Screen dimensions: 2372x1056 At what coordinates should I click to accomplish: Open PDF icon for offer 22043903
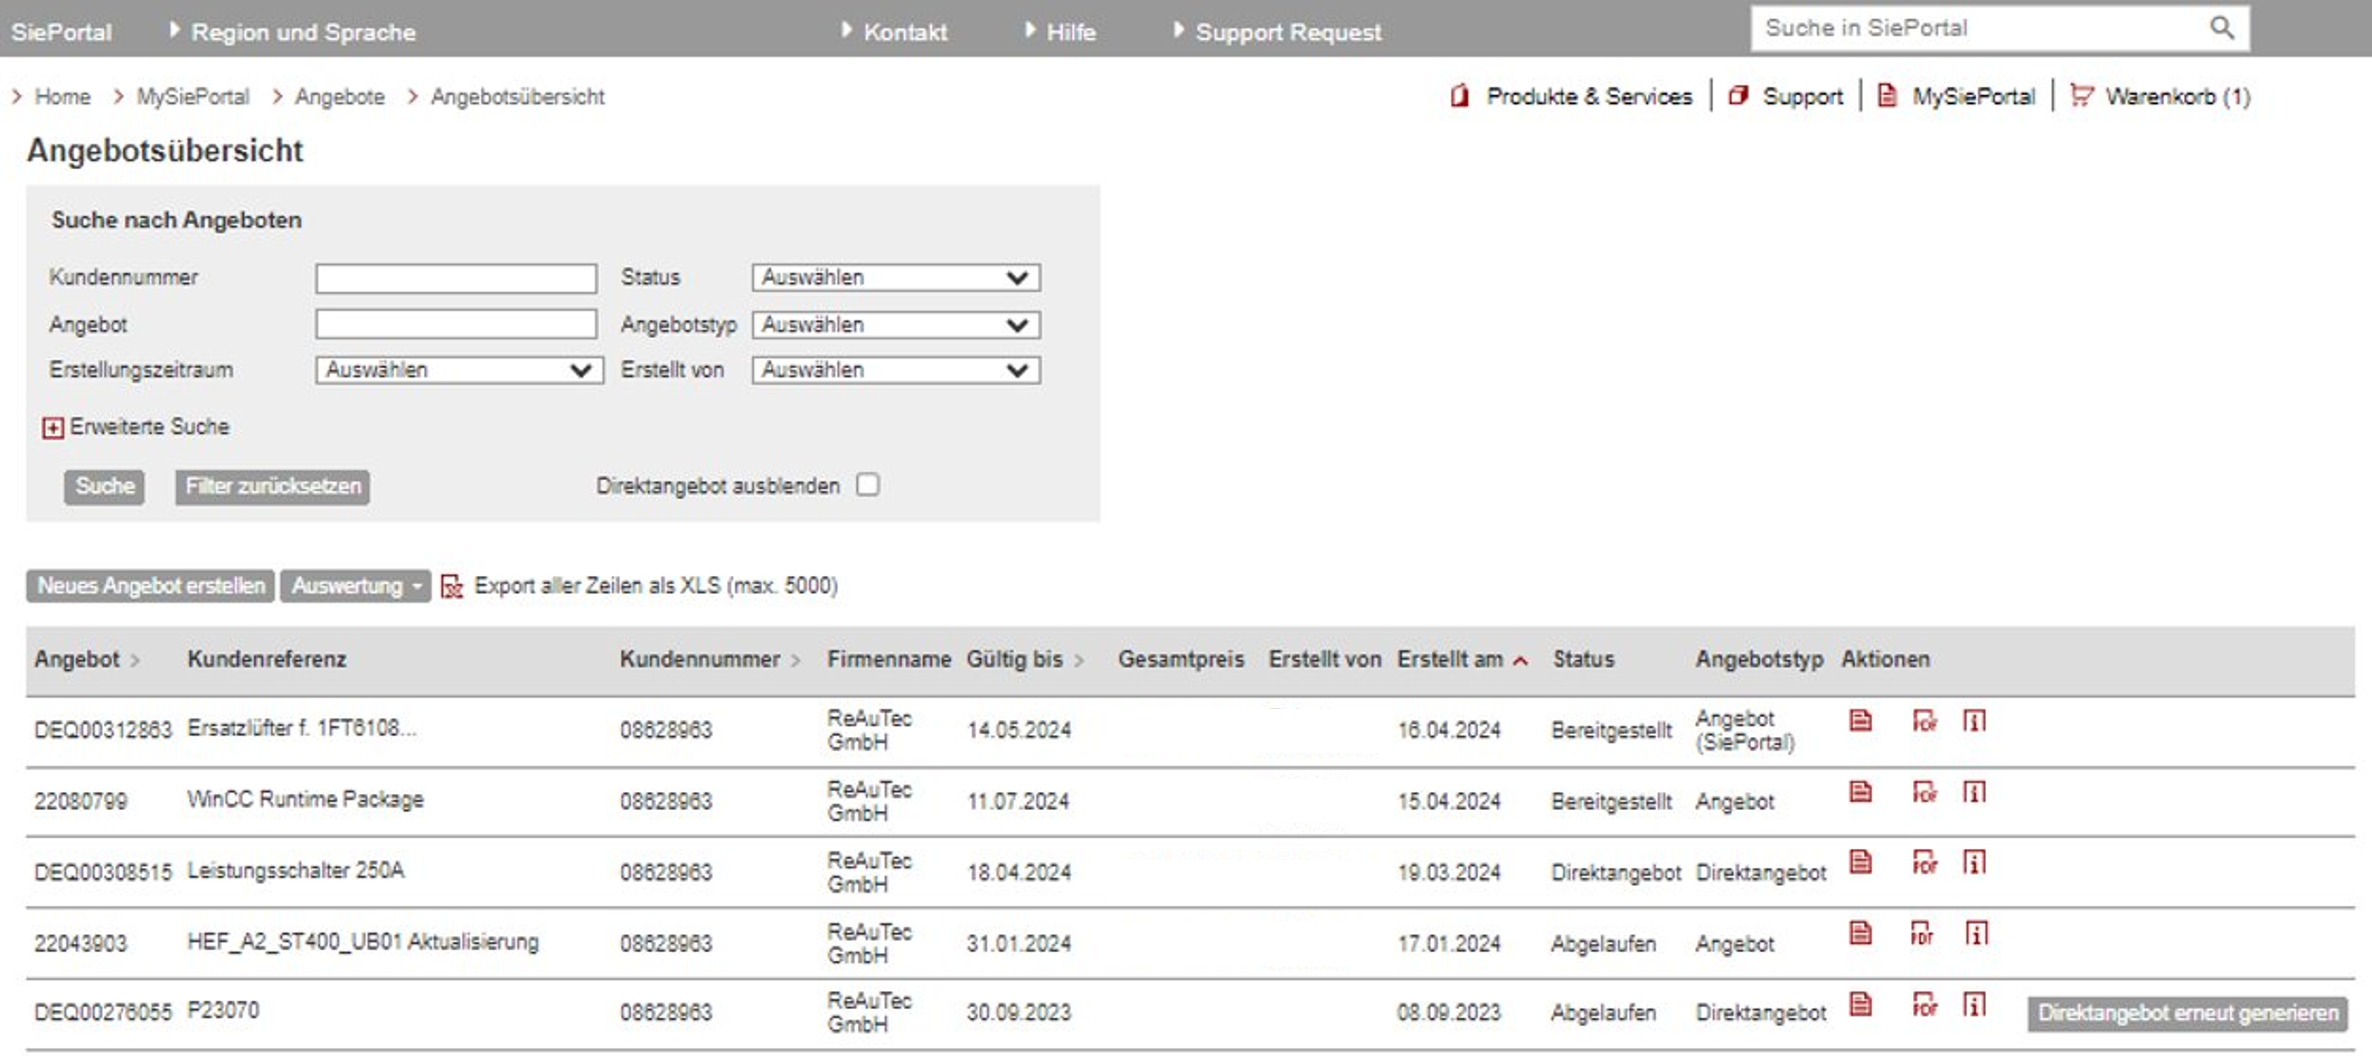click(1922, 934)
